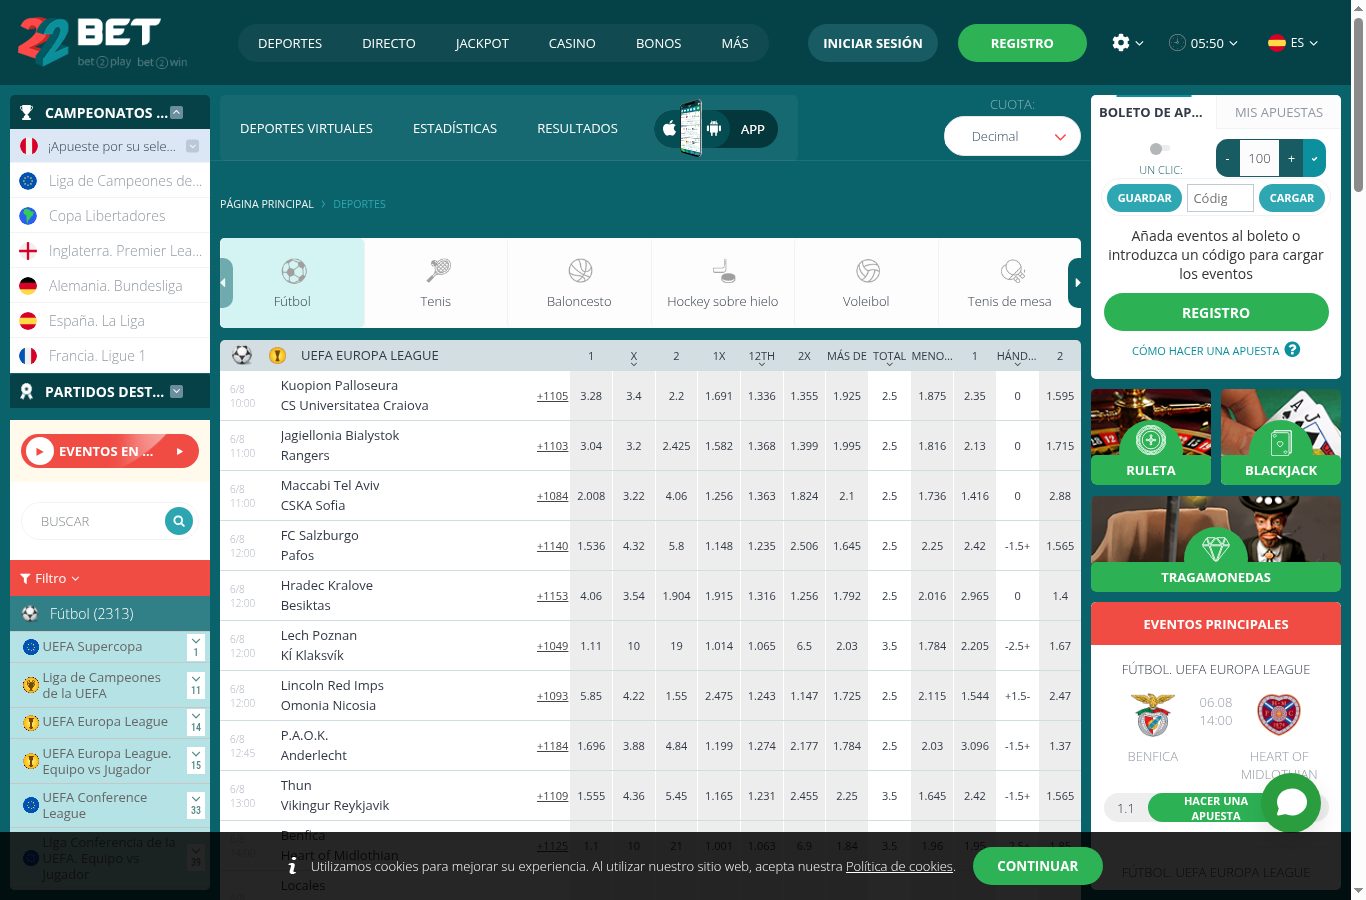
Task: Open the Android app icon
Action: (714, 129)
